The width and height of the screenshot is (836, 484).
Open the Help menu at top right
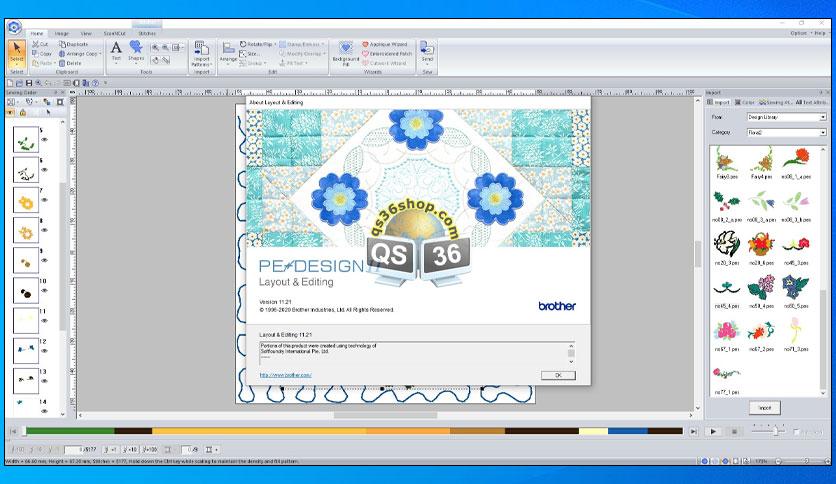pyautogui.click(x=820, y=33)
